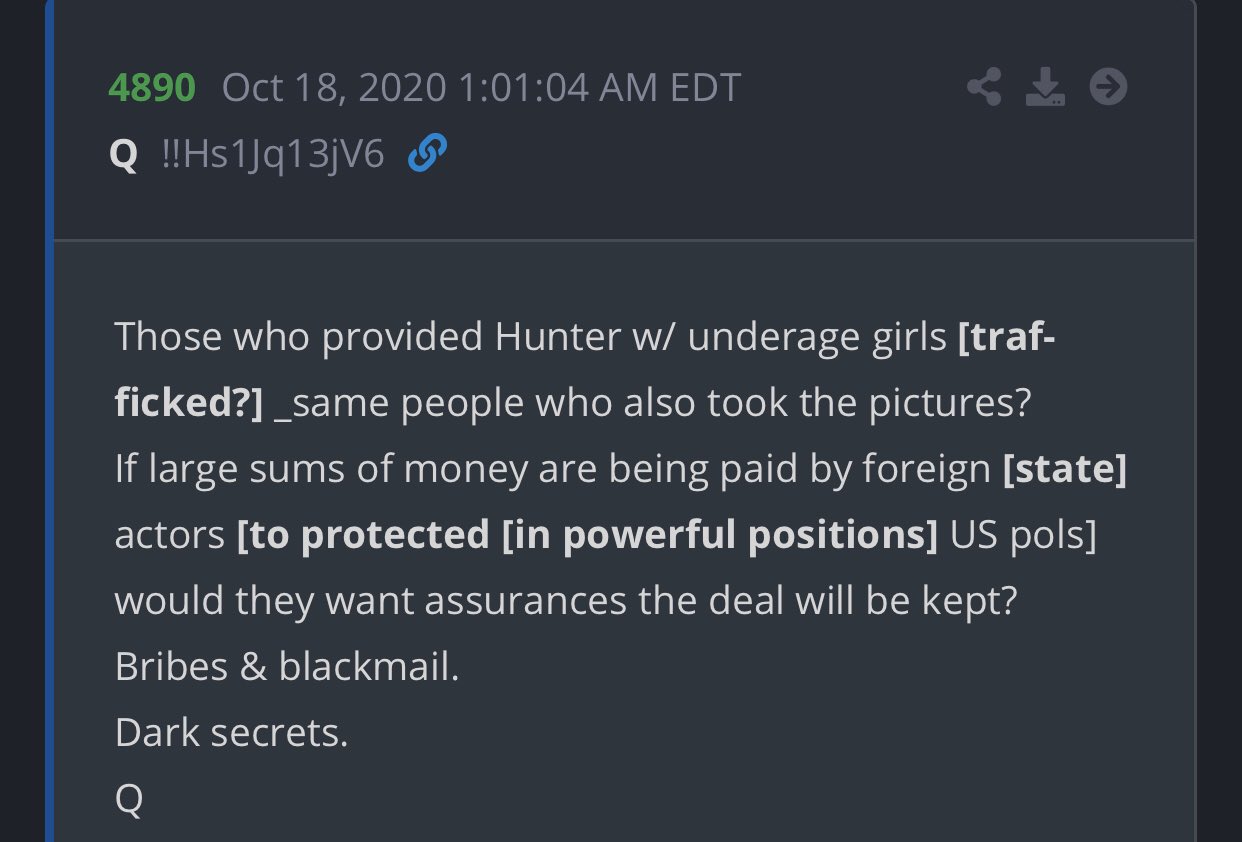Screen dimensions: 1242x842
Task: Open the green post number 4890
Action: (151, 88)
